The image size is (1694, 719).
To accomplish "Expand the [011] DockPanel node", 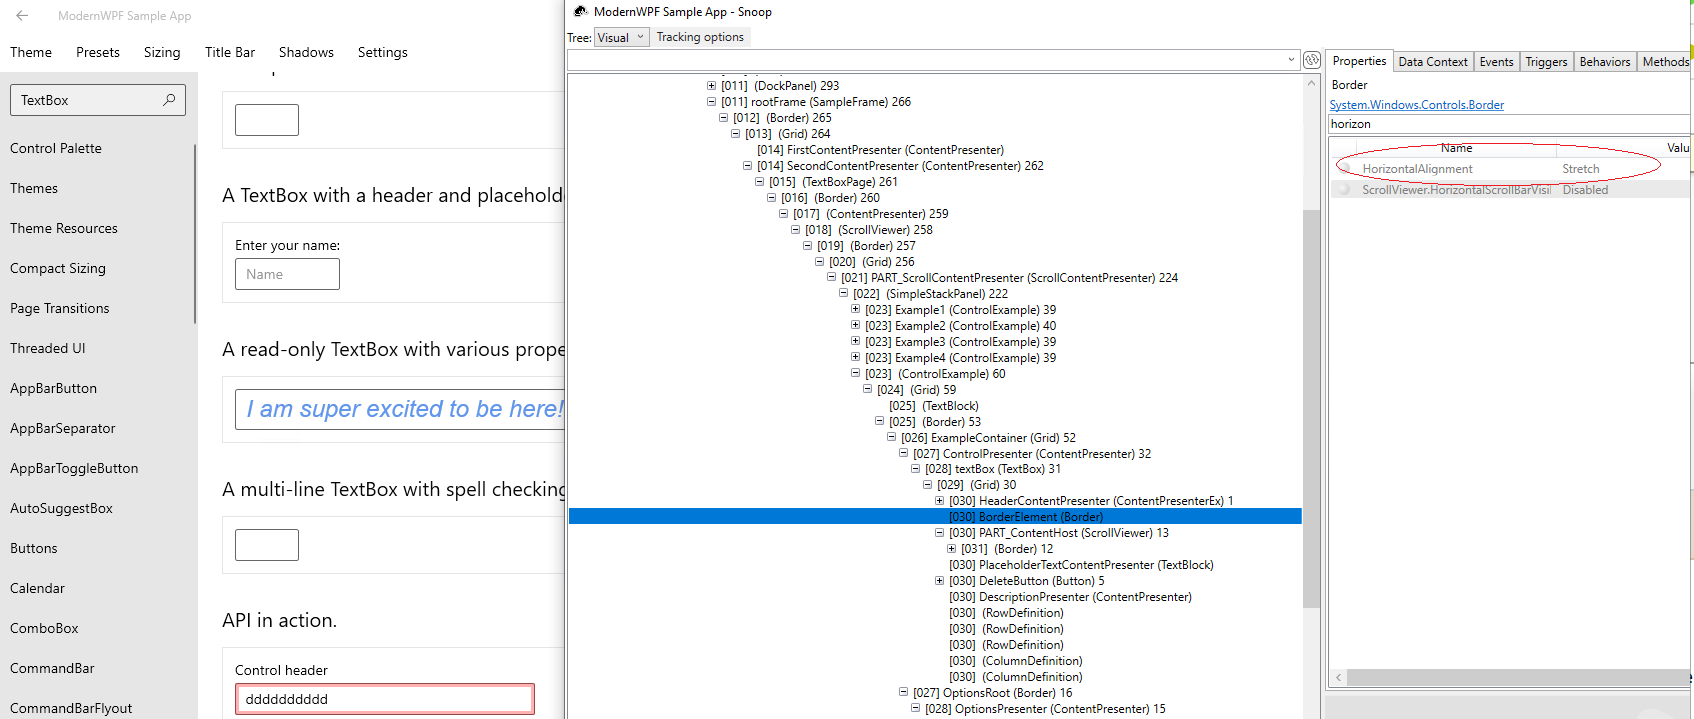I will point(711,86).
